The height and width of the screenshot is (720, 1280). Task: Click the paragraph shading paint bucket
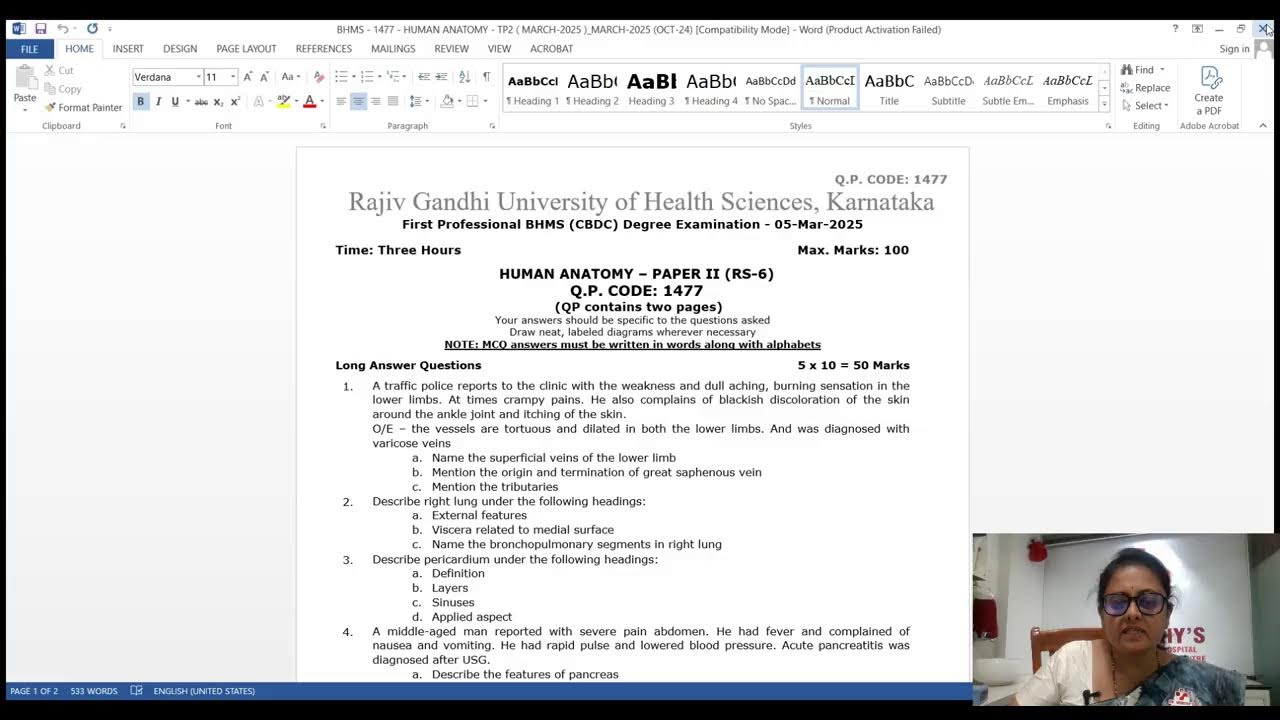pyautogui.click(x=447, y=101)
